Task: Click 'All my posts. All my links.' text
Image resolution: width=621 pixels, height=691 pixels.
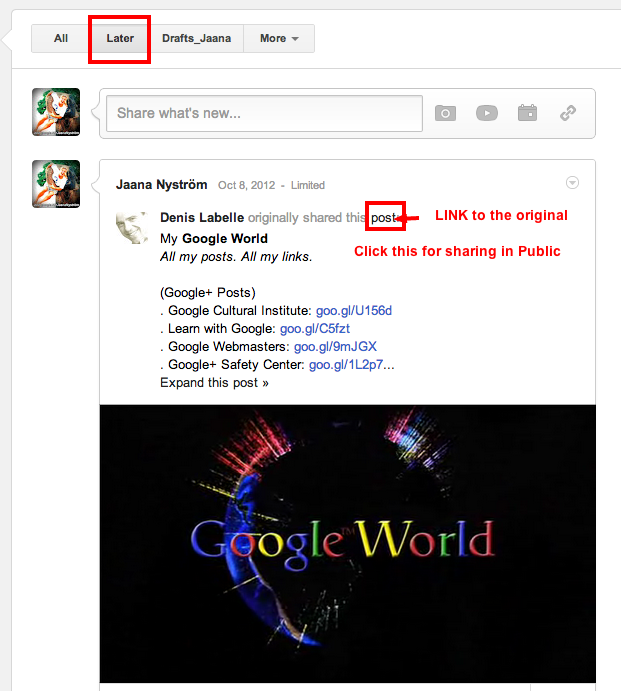Action: coord(236,256)
